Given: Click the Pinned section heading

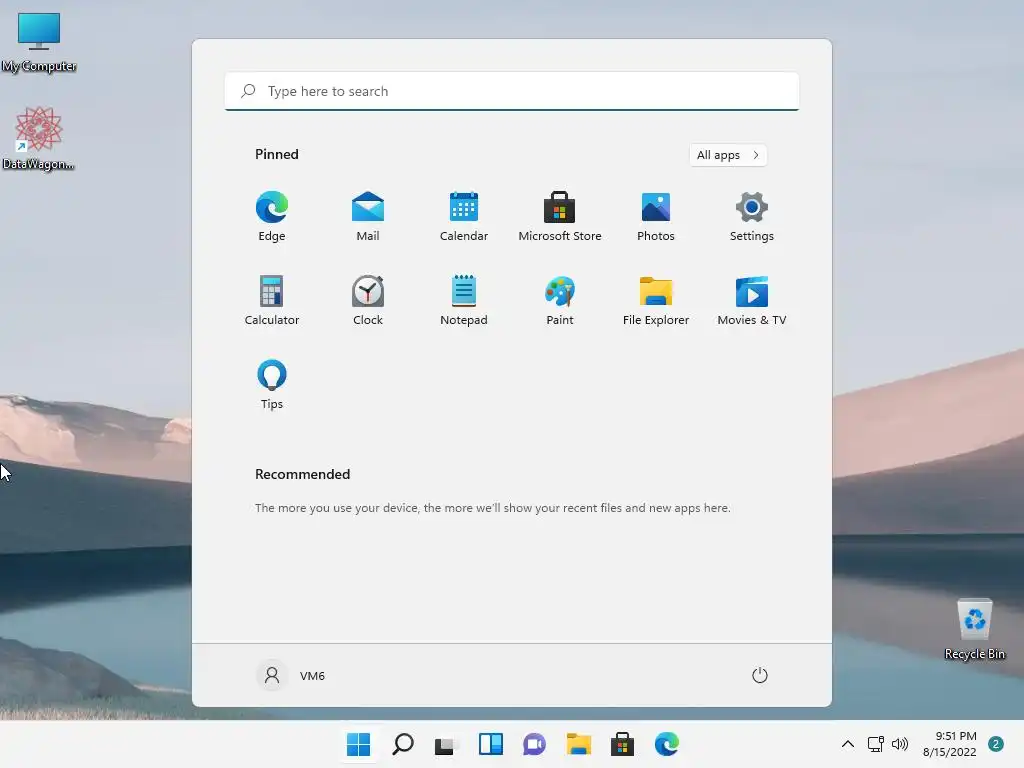Looking at the screenshot, I should (277, 154).
